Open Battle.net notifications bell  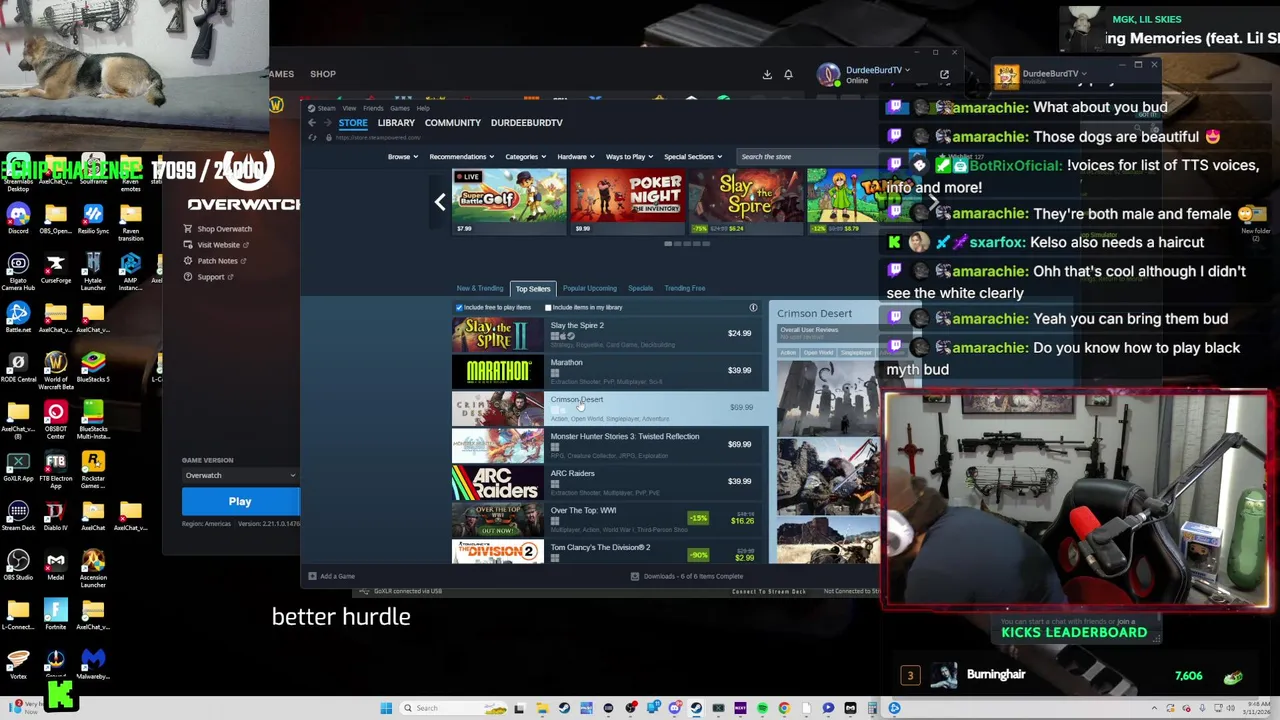(788, 74)
